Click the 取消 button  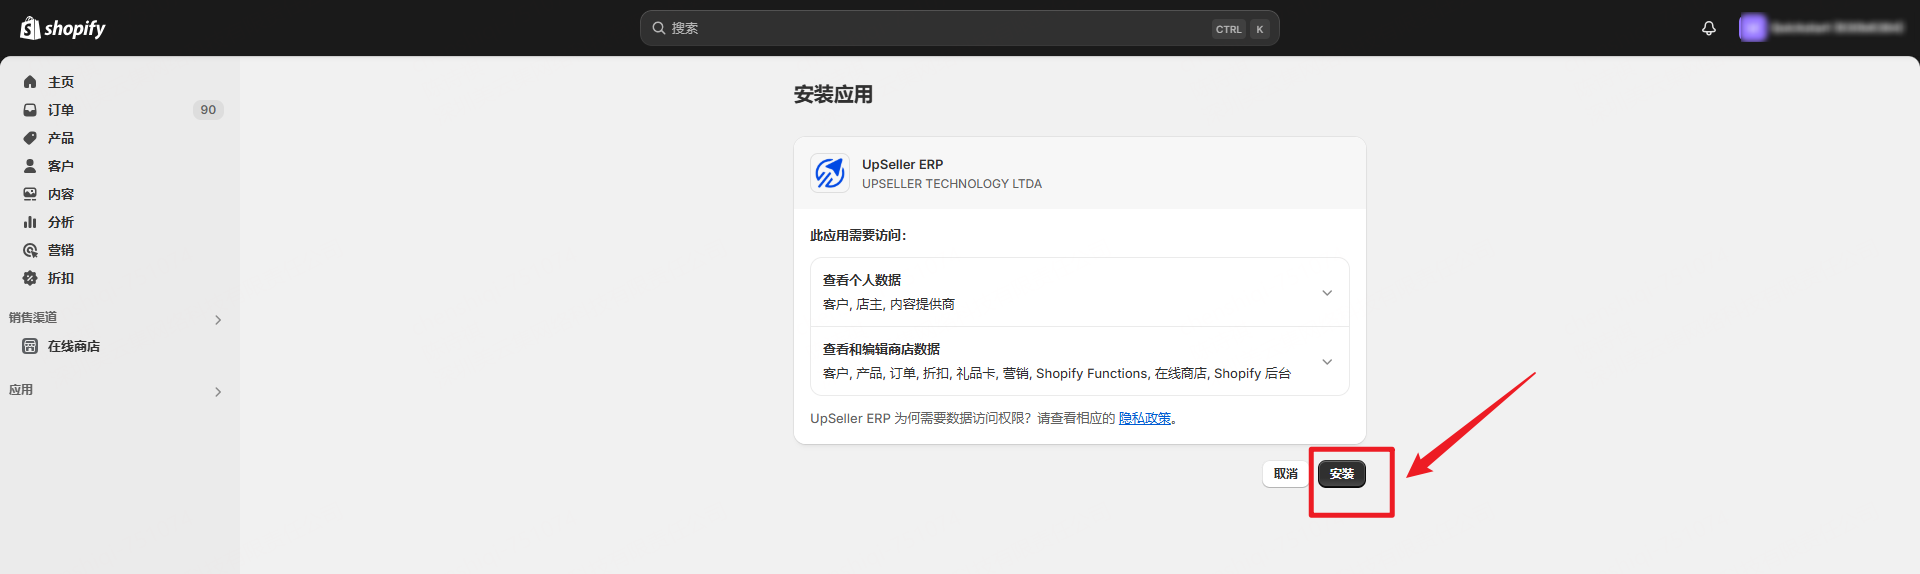tap(1286, 474)
